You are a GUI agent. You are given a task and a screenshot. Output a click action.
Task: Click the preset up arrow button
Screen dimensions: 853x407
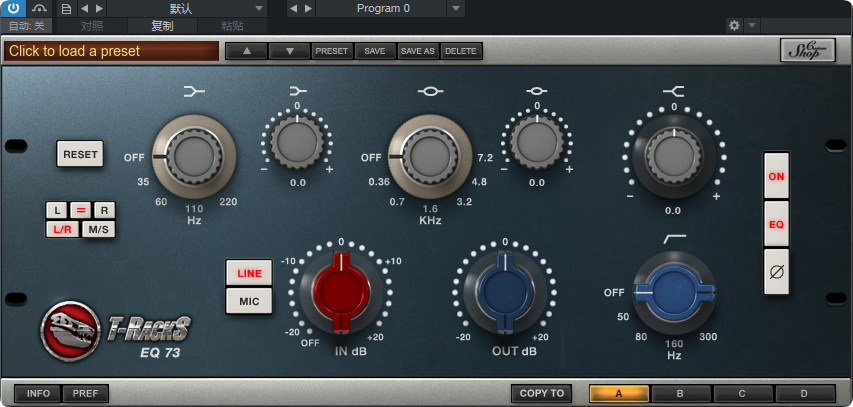246,51
